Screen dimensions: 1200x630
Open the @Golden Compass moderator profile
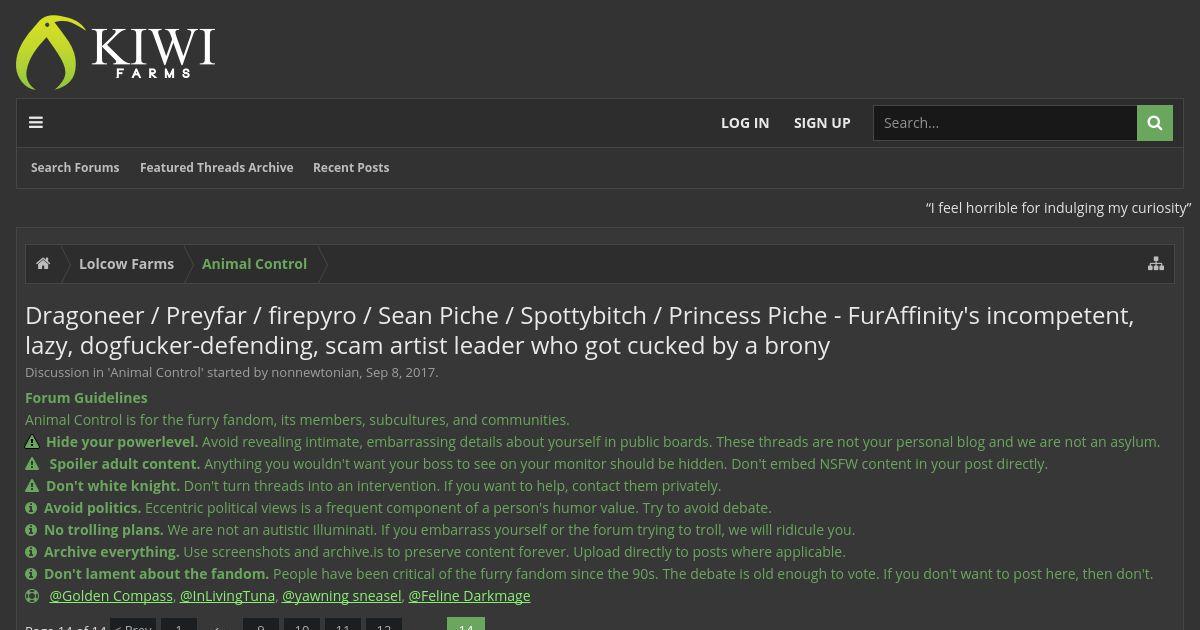coord(111,596)
